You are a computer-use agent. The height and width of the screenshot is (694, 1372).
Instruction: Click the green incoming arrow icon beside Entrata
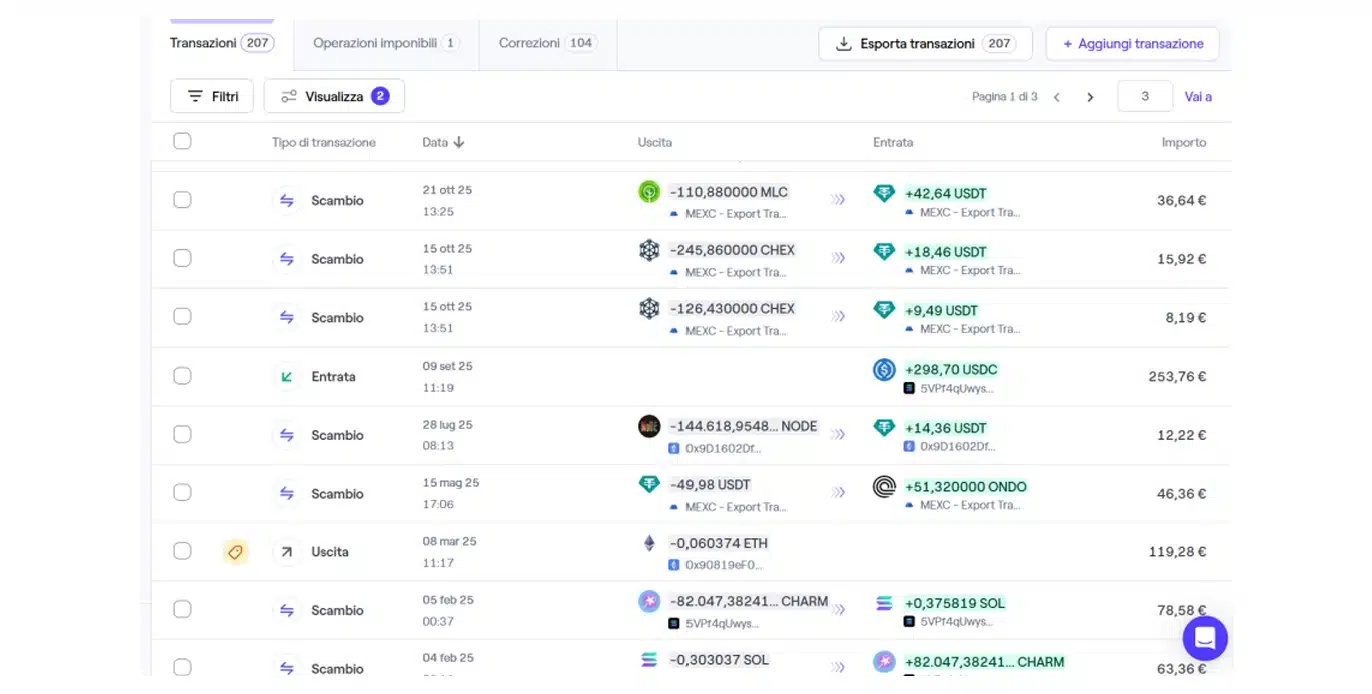(287, 376)
